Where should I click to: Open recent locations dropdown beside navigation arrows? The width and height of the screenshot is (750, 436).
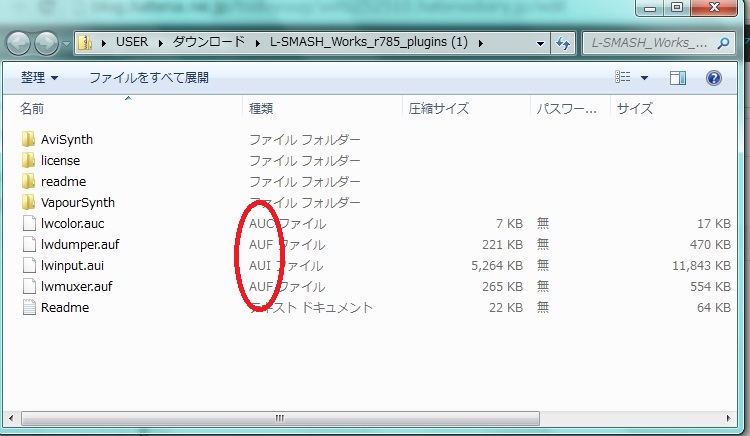tap(66, 44)
